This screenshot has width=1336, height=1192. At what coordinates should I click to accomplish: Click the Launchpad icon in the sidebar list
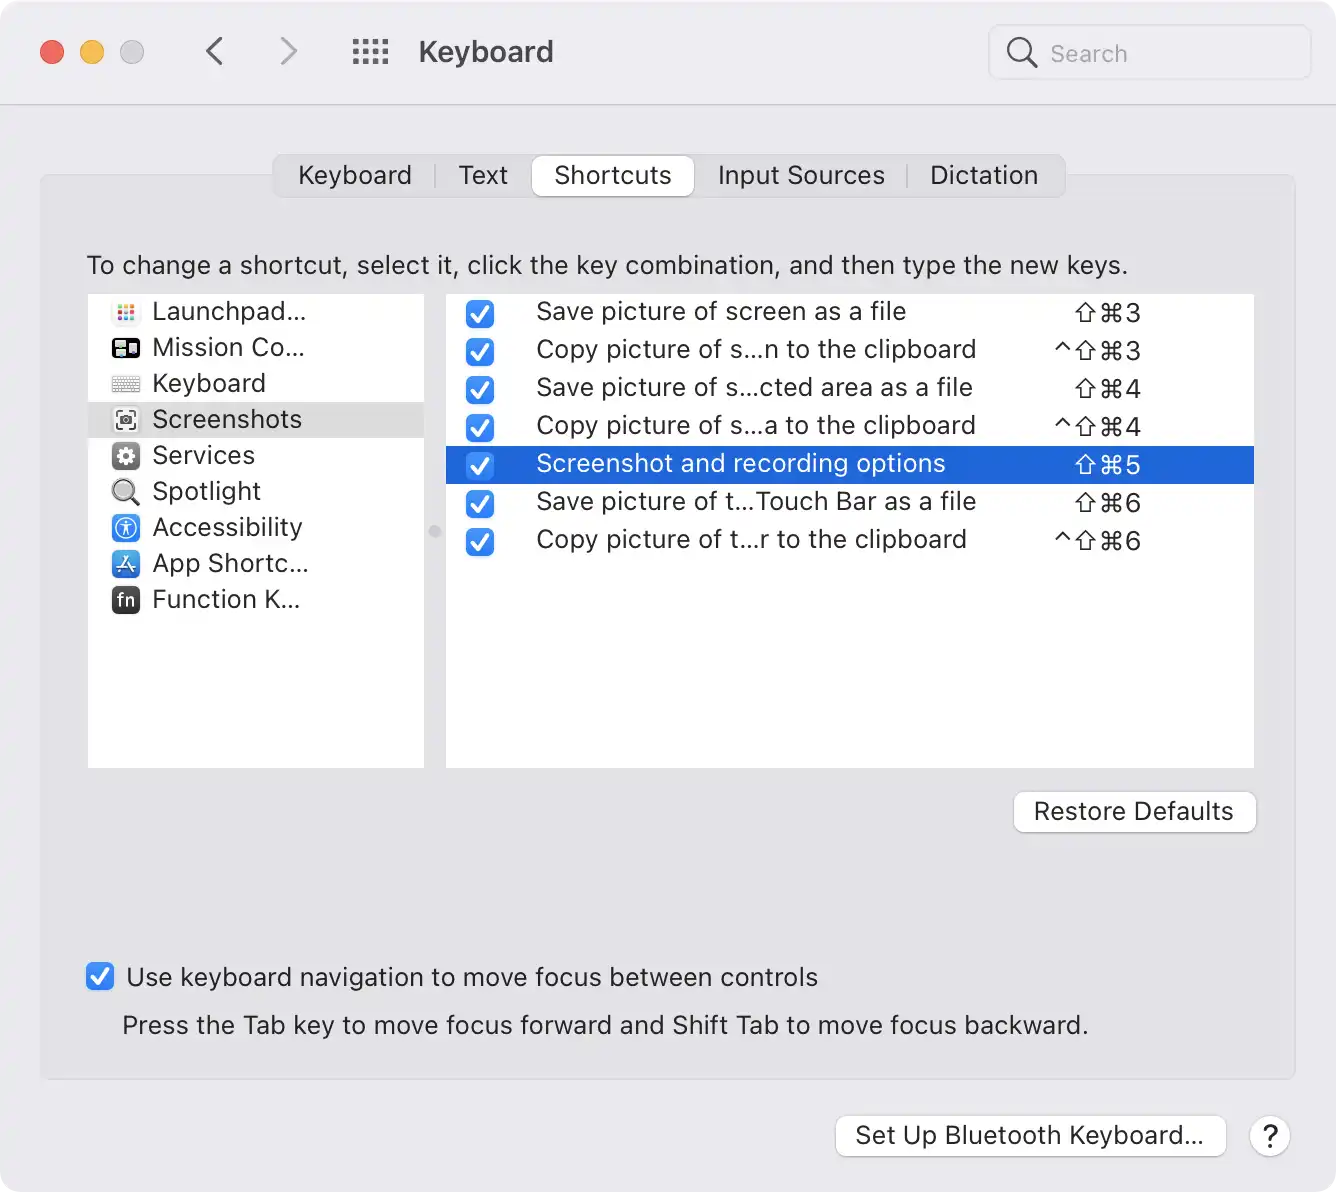click(x=126, y=313)
